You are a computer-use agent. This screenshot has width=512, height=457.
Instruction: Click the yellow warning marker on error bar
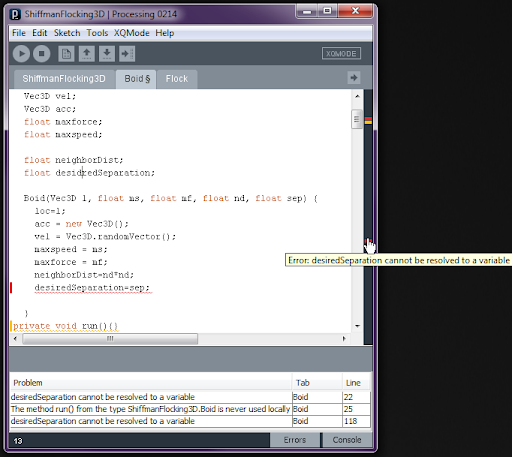(368, 122)
